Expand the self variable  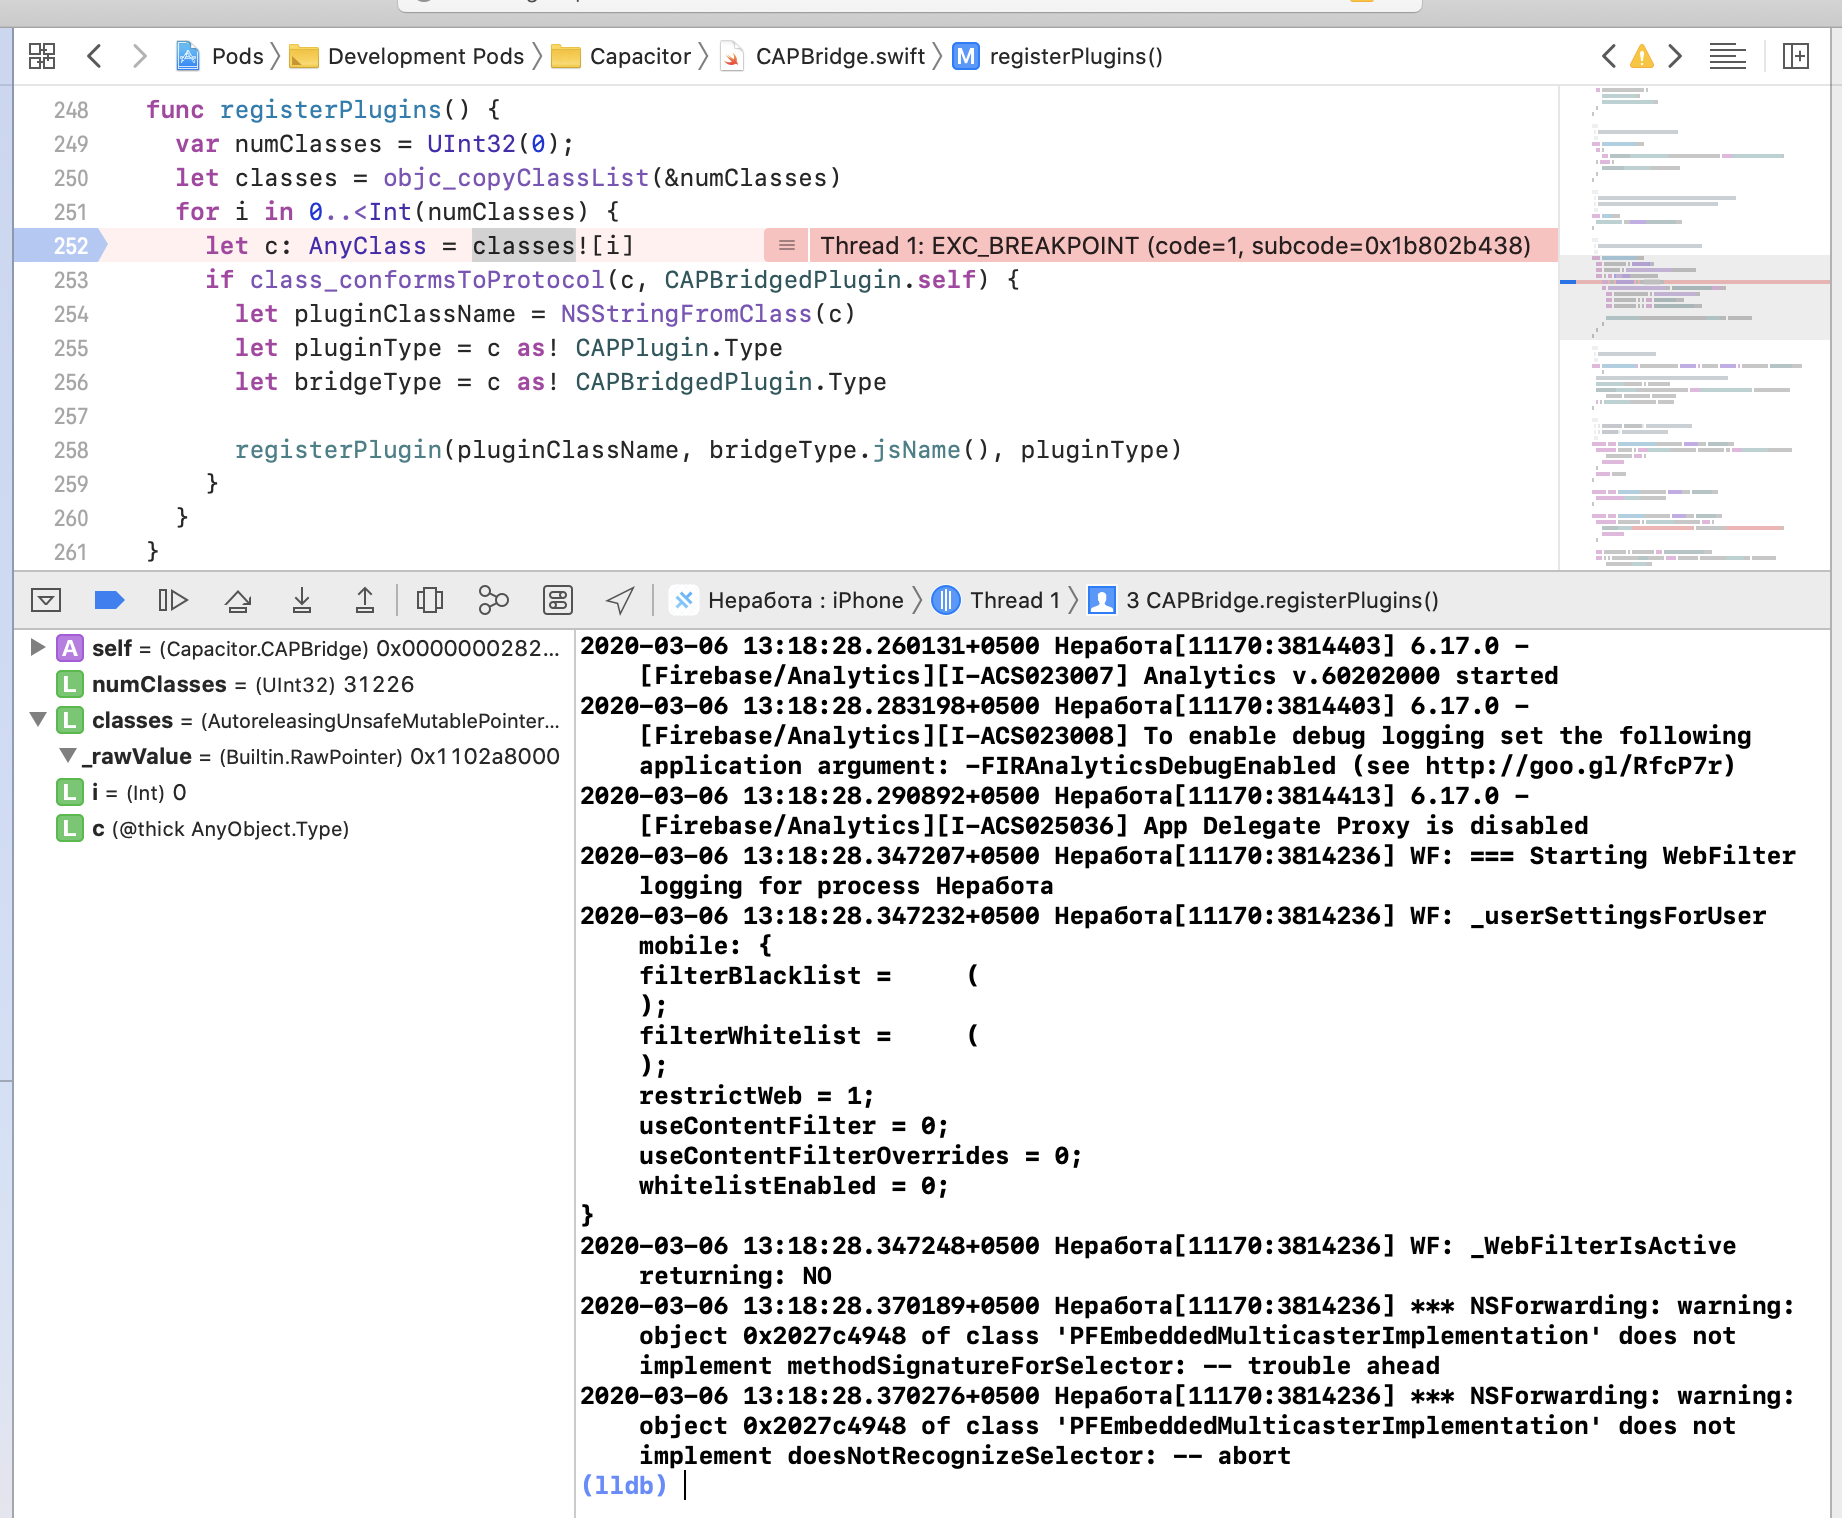(x=37, y=648)
